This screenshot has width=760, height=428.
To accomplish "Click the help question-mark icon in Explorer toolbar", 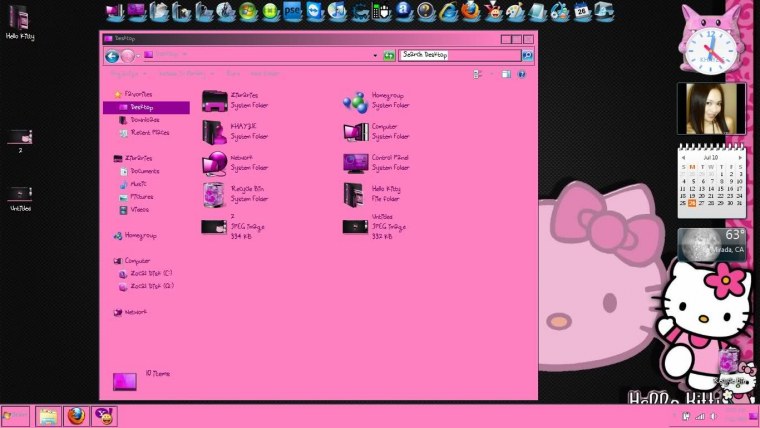I will pos(521,74).
